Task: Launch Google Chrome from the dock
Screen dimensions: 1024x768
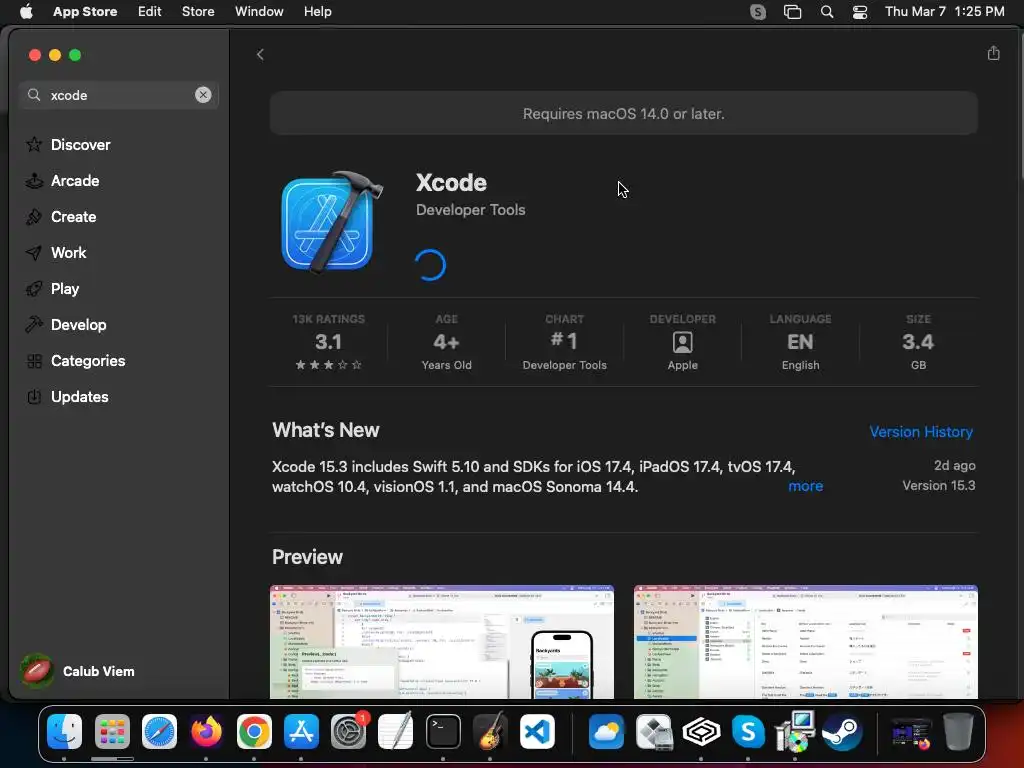Action: (254, 731)
